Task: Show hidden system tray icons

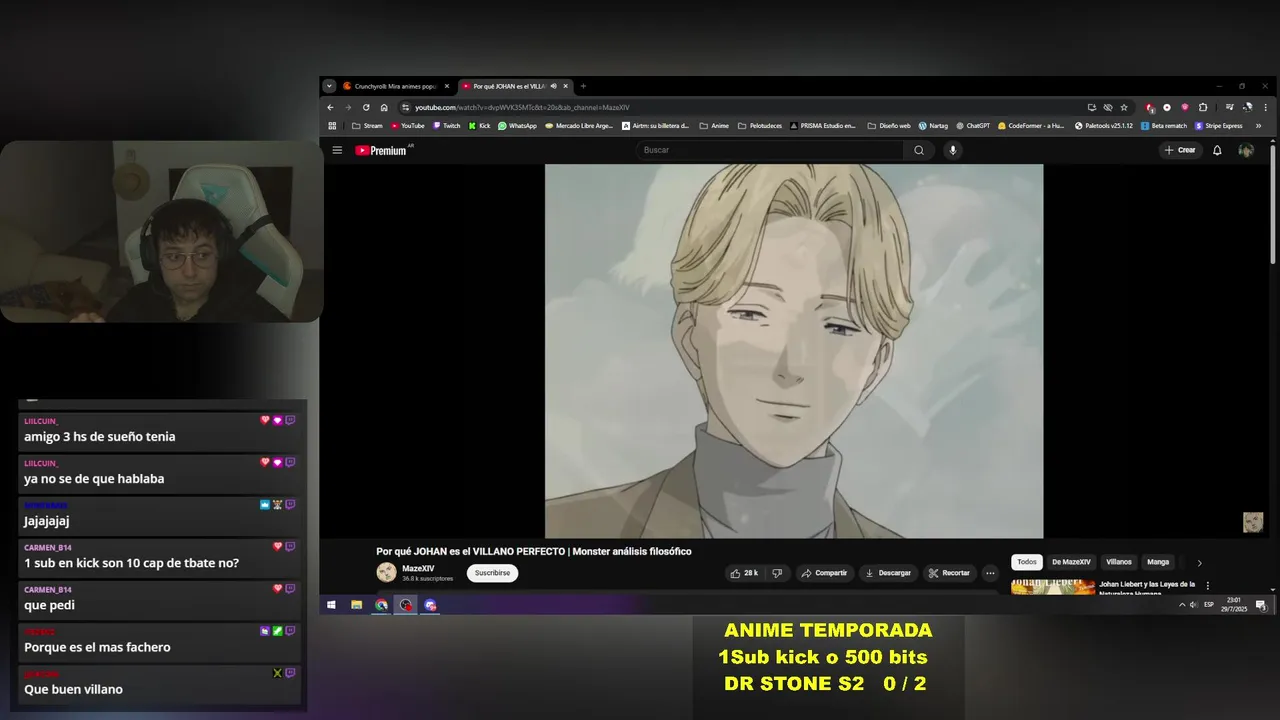Action: 1182,605
